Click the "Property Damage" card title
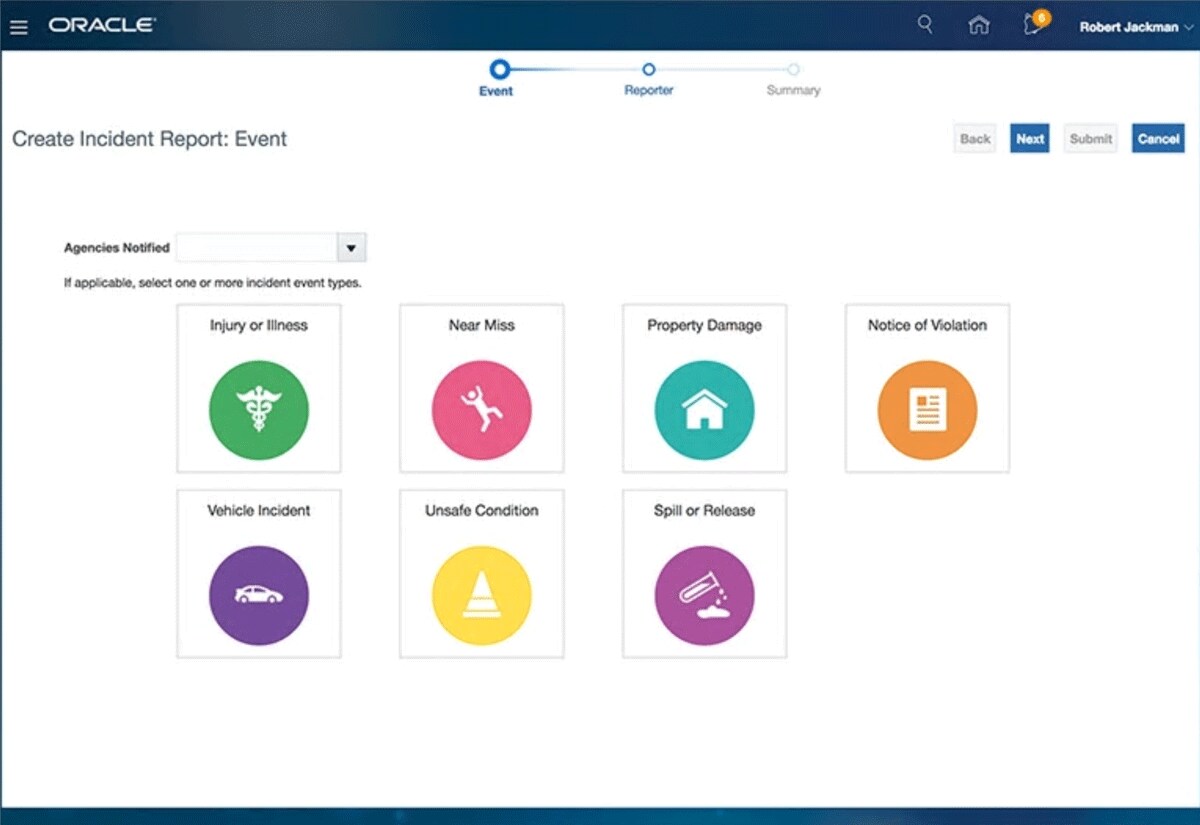 tap(705, 325)
